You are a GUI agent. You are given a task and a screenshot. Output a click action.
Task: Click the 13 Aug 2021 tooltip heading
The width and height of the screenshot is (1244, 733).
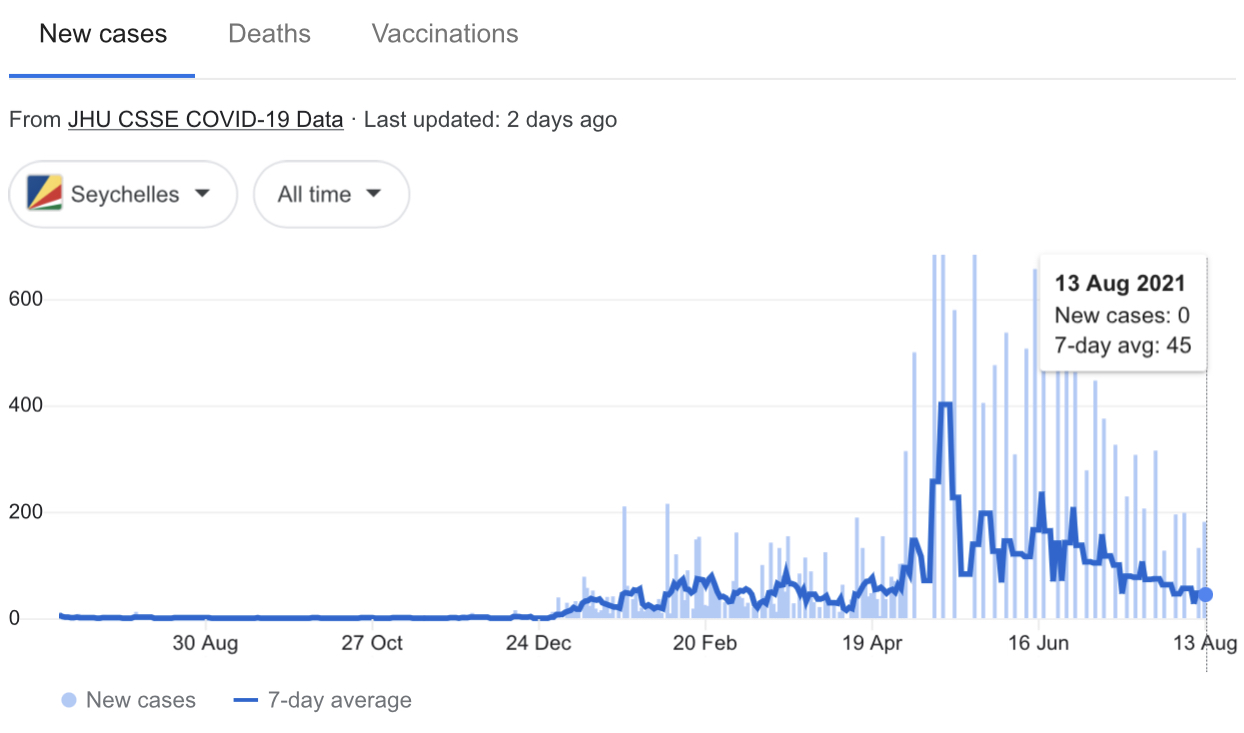pyautogui.click(x=1119, y=284)
